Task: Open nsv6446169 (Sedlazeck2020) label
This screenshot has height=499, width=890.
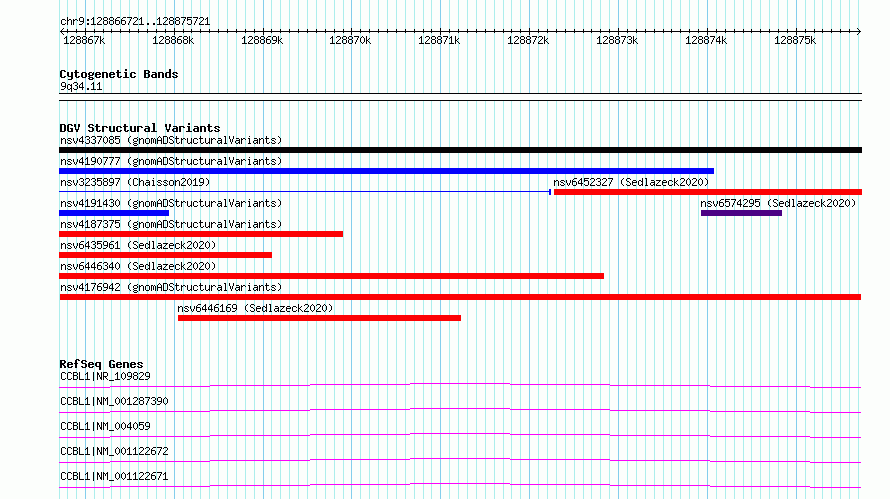Action: click(255, 308)
